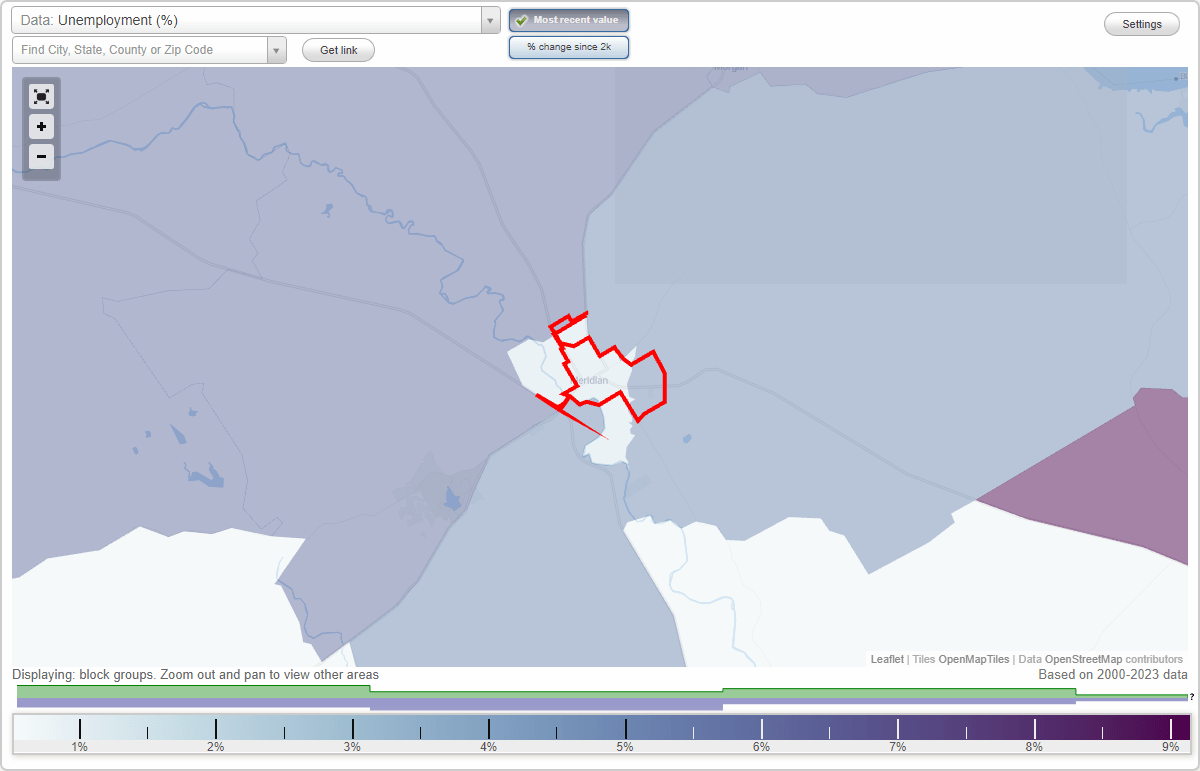Open the Data Unemployment (%) dropdown arrow
1200x771 pixels.
point(490,20)
